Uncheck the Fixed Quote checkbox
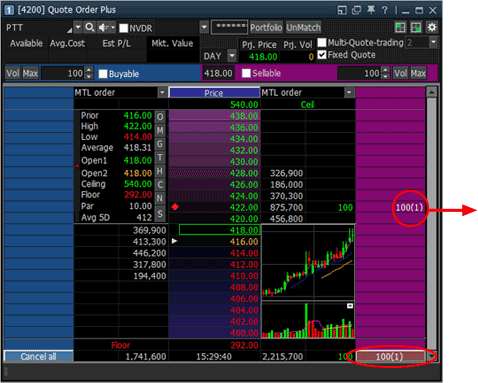This screenshot has width=478, height=383. [322, 54]
